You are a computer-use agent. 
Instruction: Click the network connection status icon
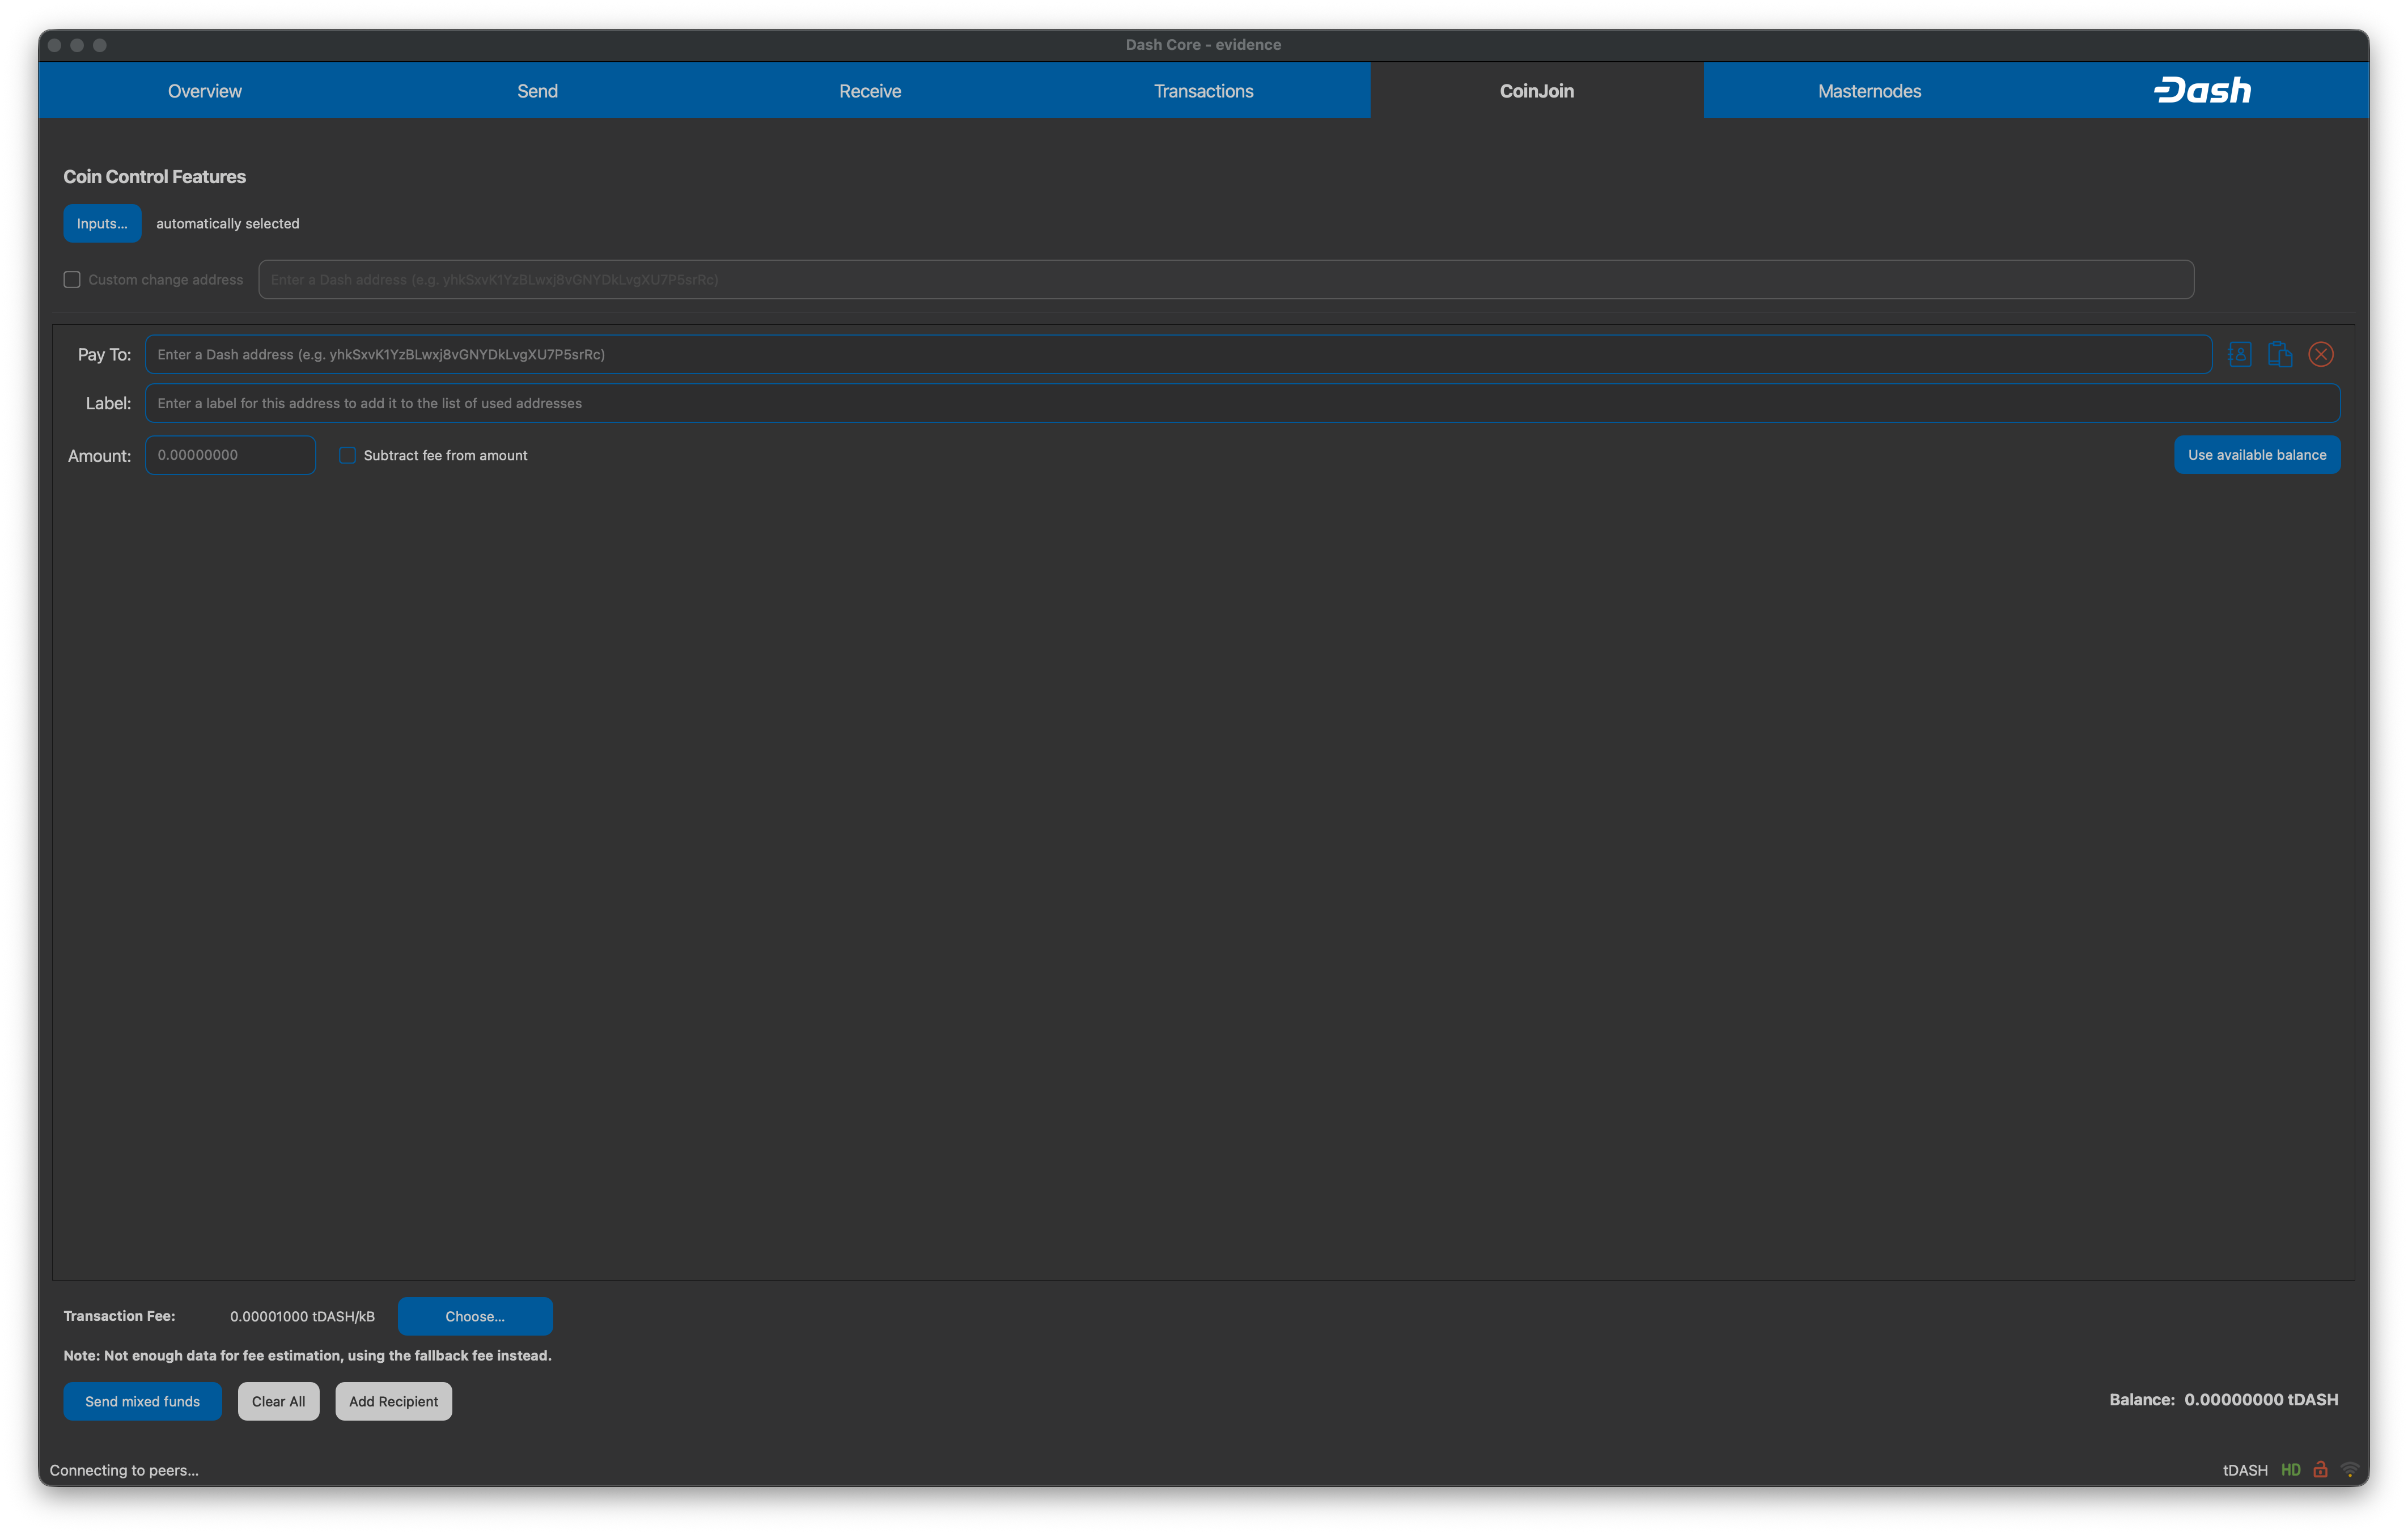[x=2350, y=1469]
